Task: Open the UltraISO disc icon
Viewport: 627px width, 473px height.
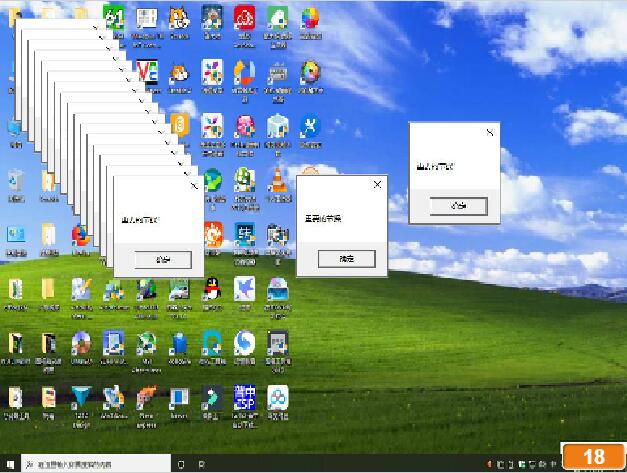Action: (81, 343)
